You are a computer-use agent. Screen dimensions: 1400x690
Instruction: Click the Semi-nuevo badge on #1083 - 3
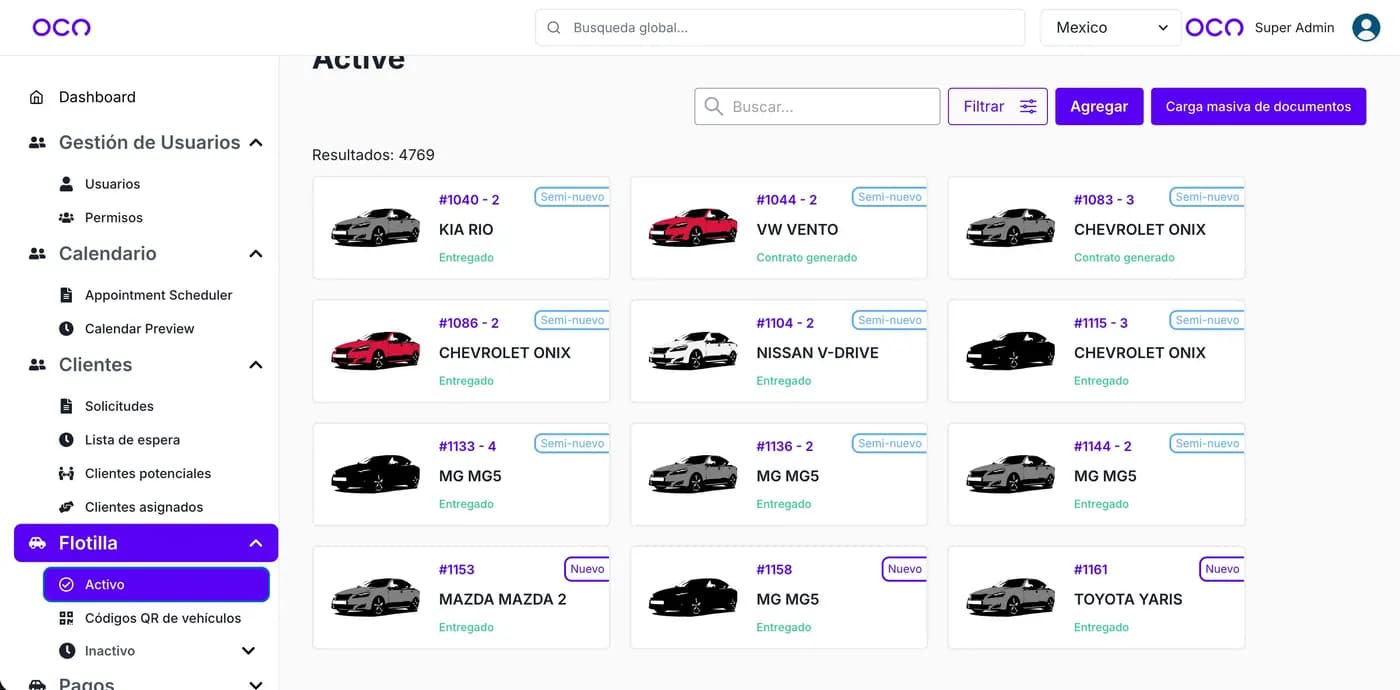[1207, 197]
